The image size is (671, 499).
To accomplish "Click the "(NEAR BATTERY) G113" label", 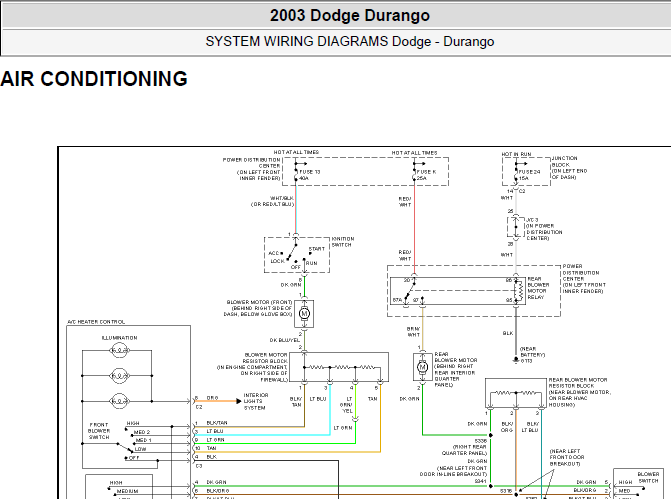I will point(532,355).
